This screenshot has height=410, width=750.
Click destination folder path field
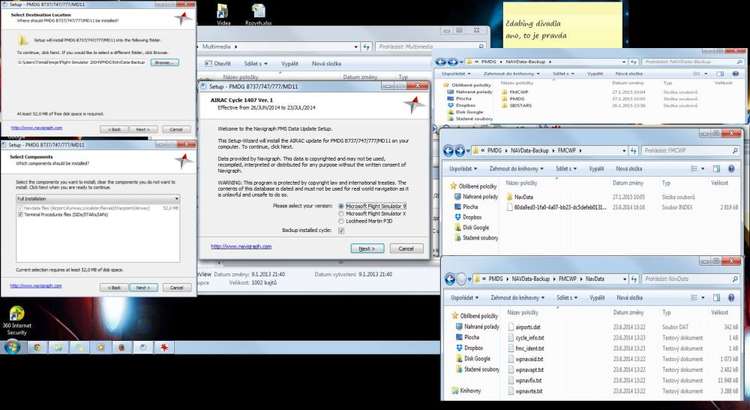pos(82,63)
